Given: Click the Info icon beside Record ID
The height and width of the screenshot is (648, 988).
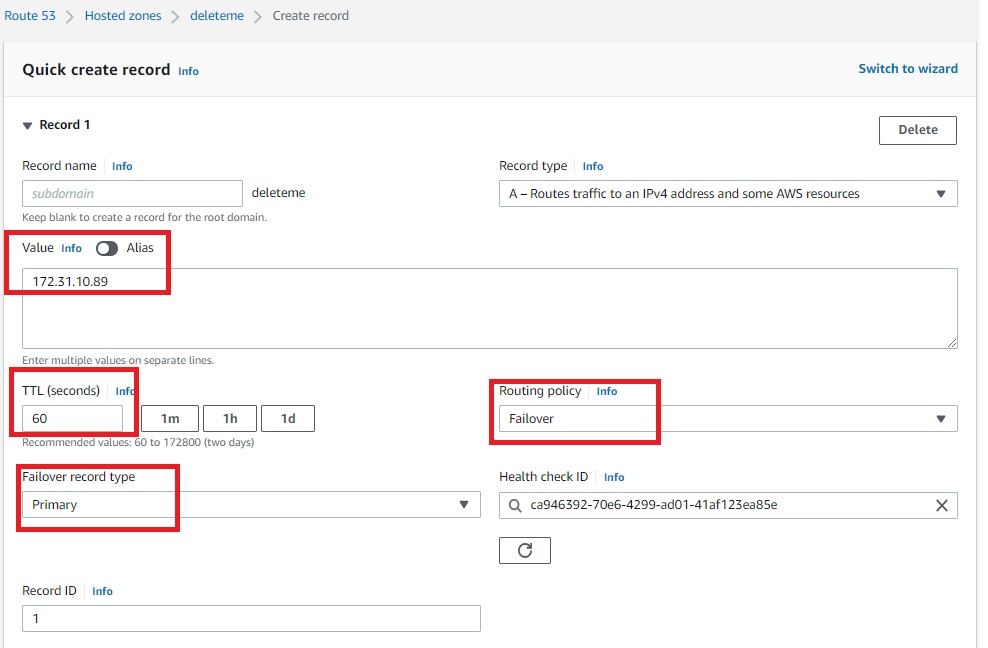Looking at the screenshot, I should pyautogui.click(x=101, y=590).
